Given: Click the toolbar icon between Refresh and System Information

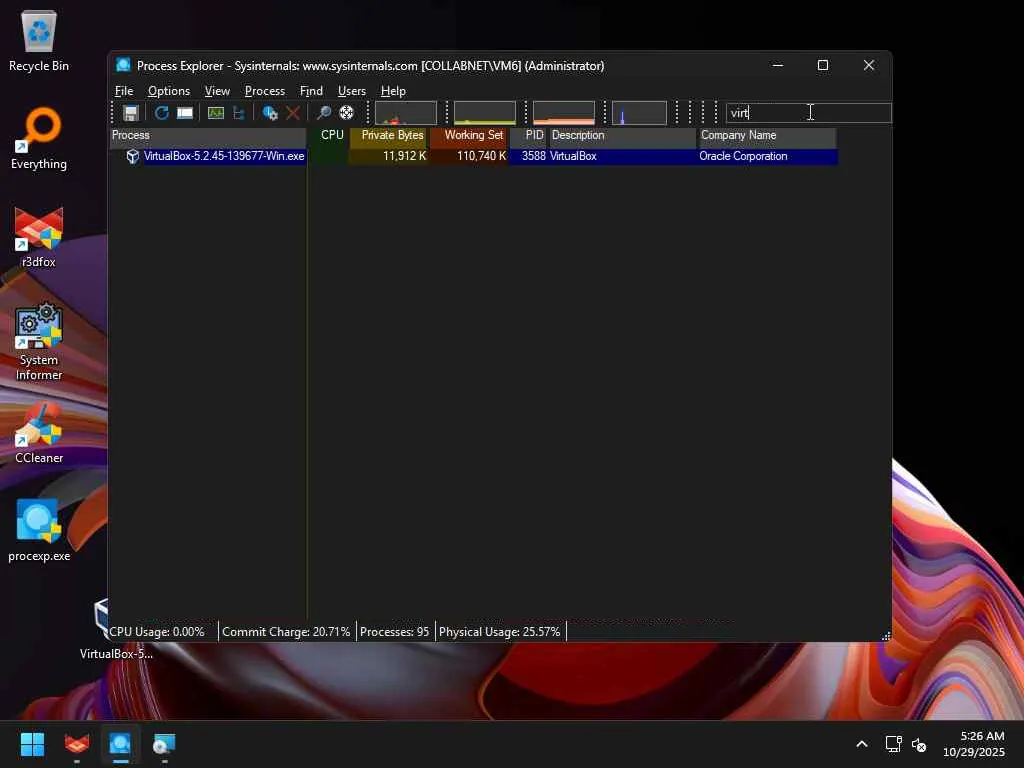Looking at the screenshot, I should point(185,113).
